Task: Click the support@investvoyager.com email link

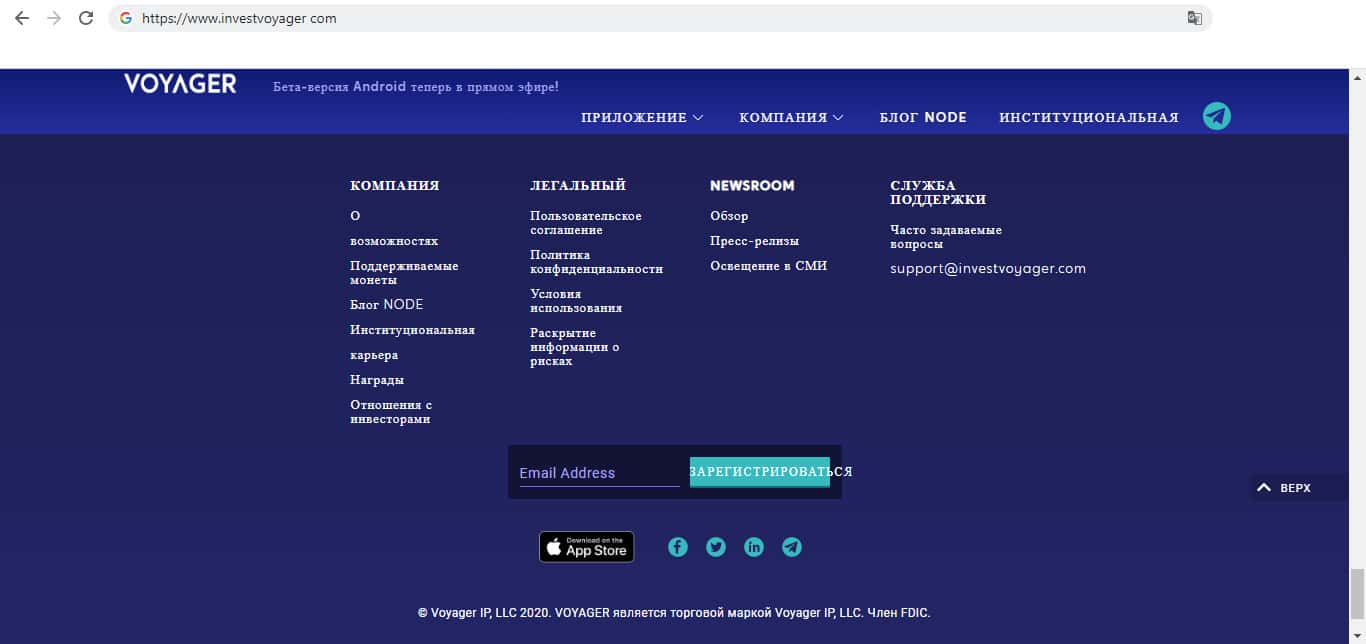Action: click(x=988, y=269)
